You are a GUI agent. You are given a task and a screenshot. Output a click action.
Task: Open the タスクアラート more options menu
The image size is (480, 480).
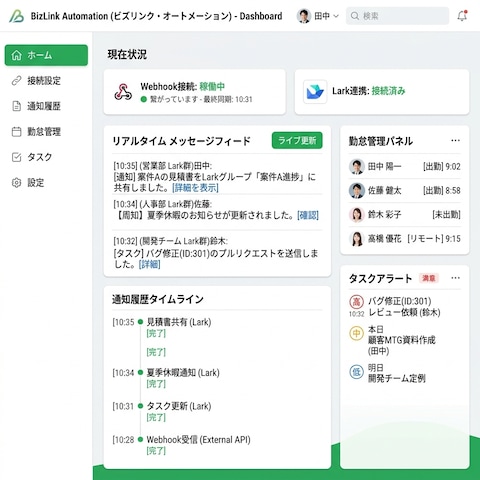point(455,278)
